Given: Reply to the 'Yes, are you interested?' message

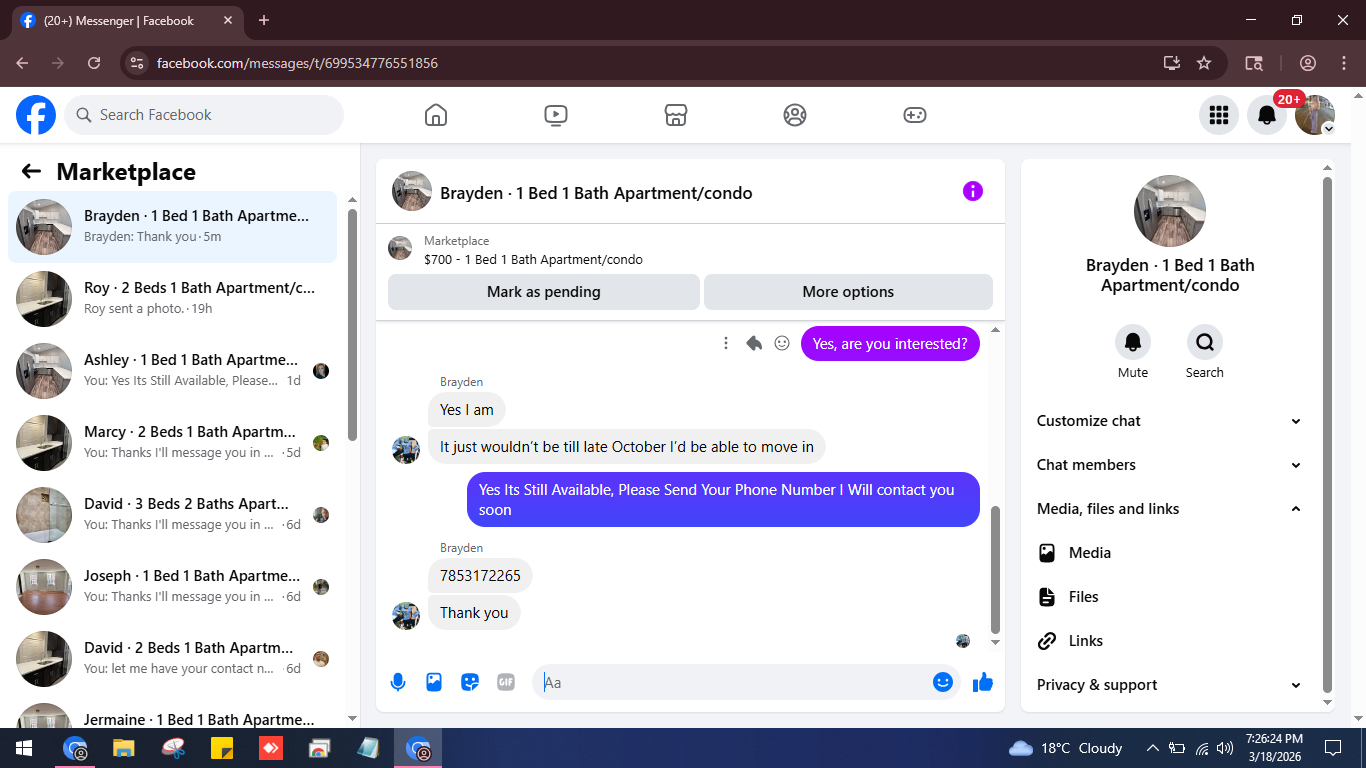Looking at the screenshot, I should pos(754,343).
